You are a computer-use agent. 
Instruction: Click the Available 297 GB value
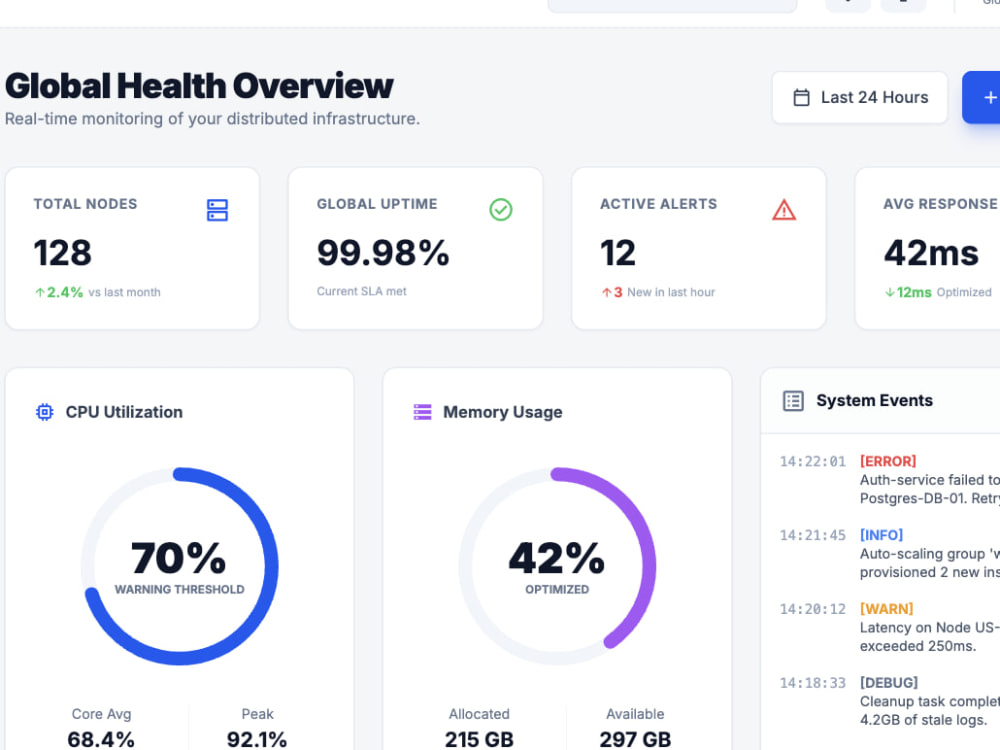(x=635, y=739)
